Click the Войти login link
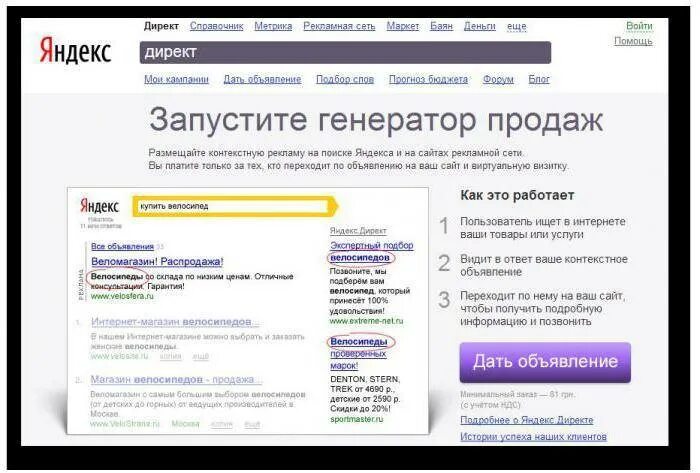Image resolution: width=700 pixels, height=473 pixels. click(x=639, y=25)
